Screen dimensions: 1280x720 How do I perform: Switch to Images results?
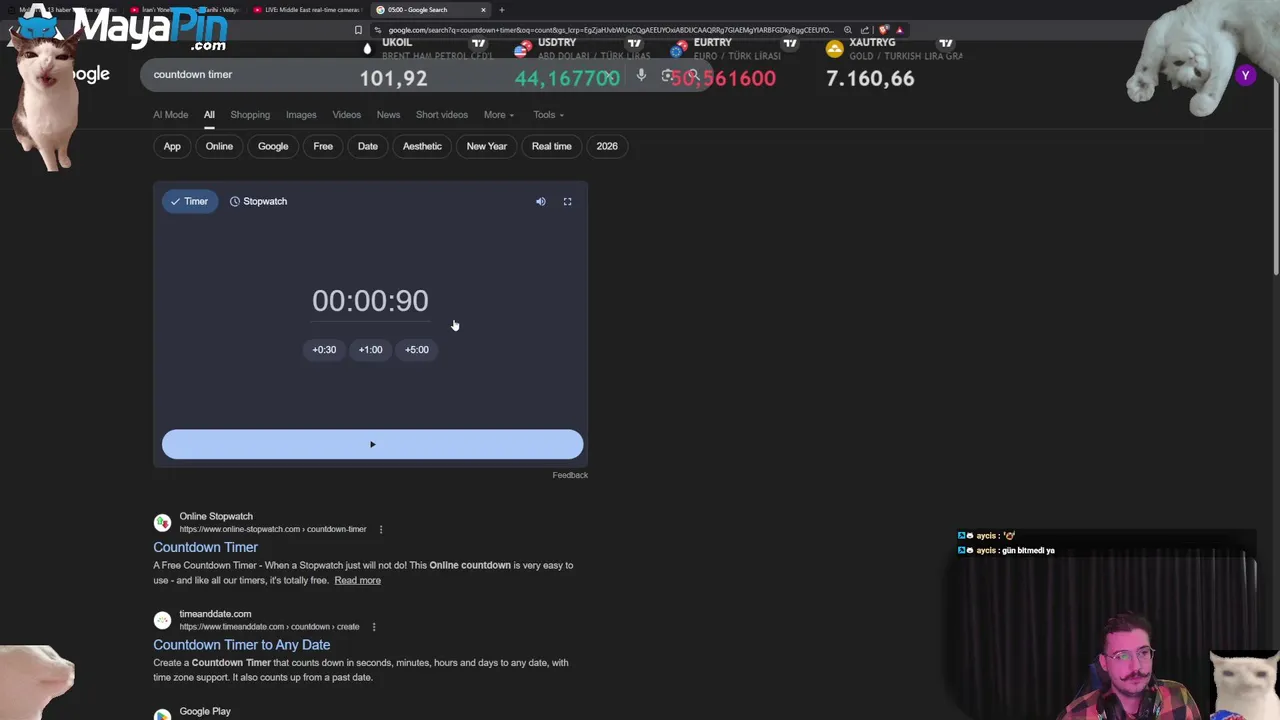pos(301,115)
